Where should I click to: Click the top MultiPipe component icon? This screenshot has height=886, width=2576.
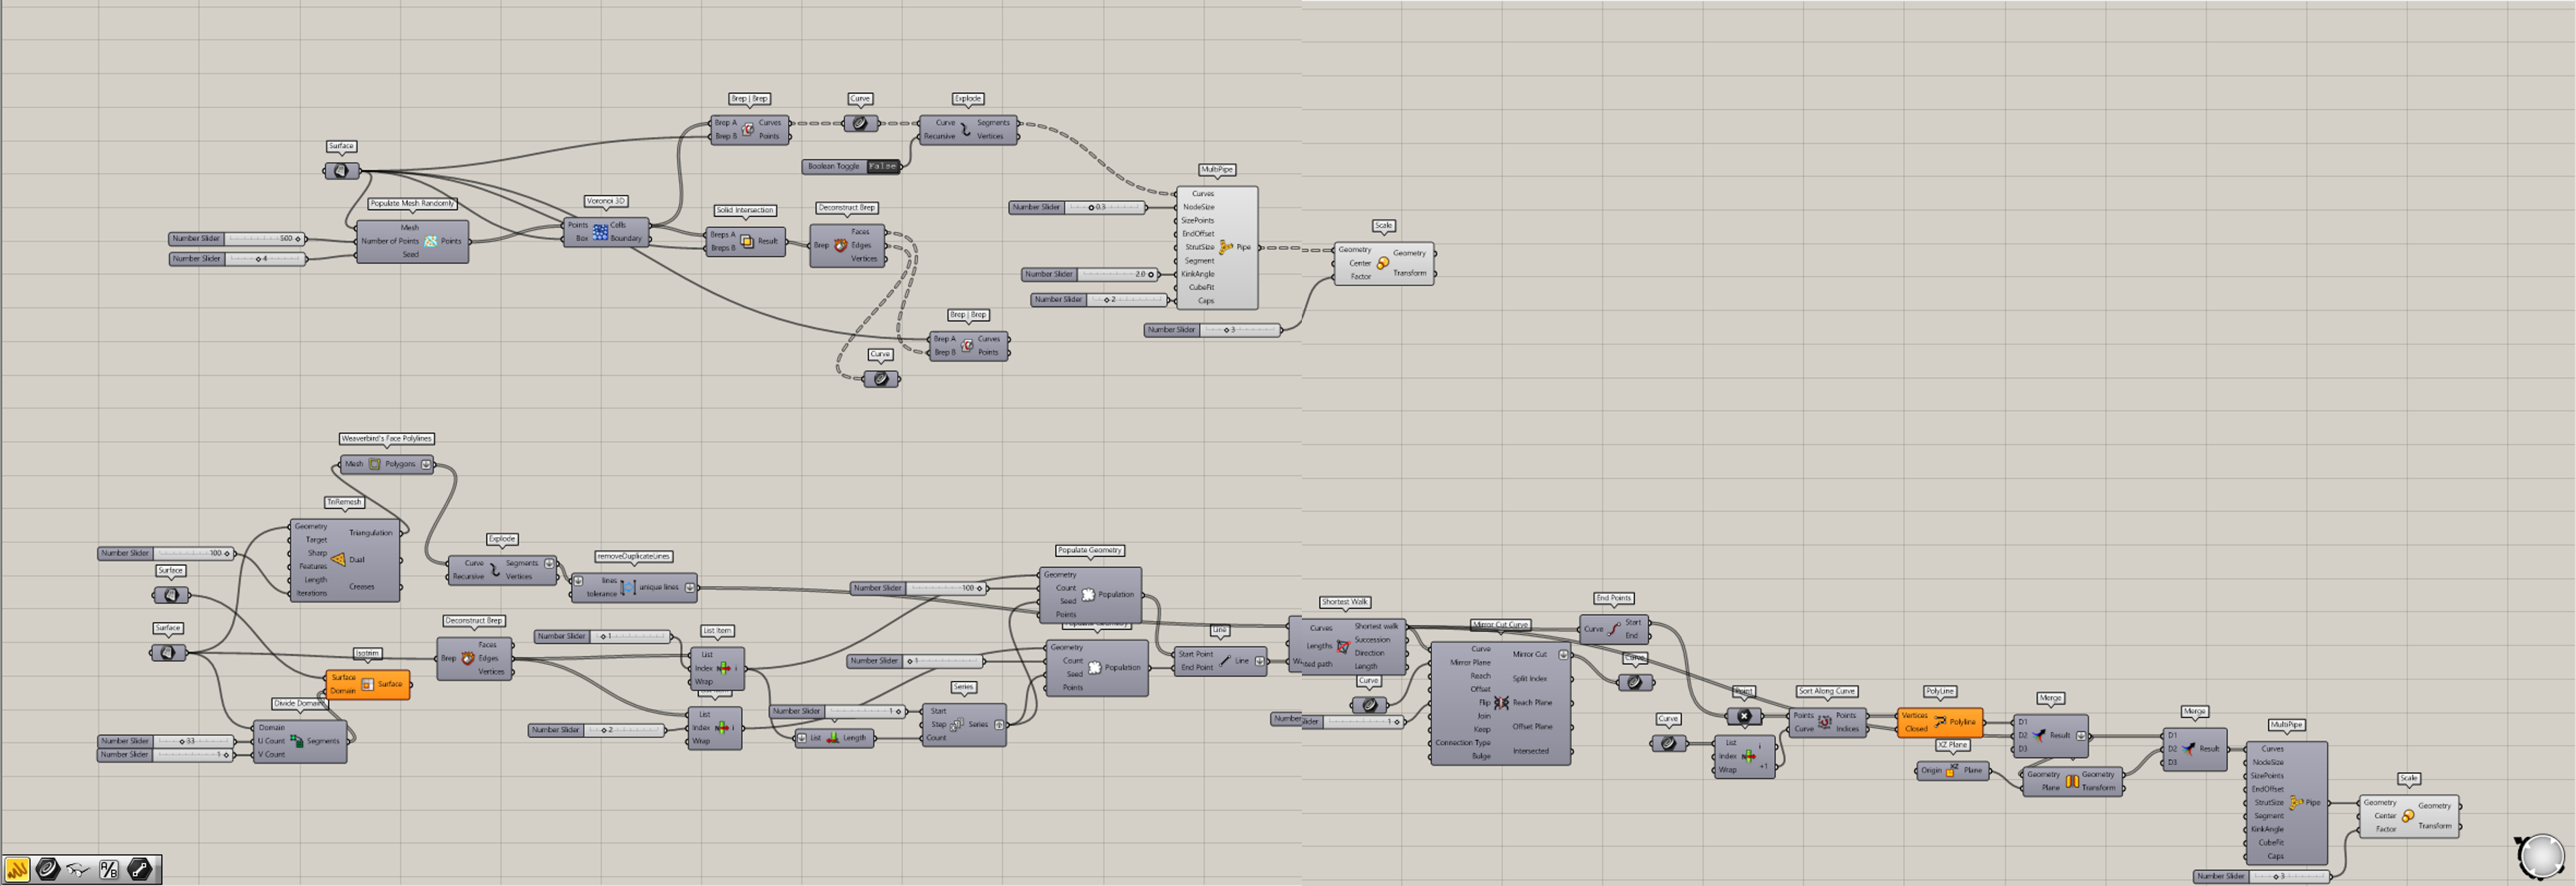(1226, 247)
